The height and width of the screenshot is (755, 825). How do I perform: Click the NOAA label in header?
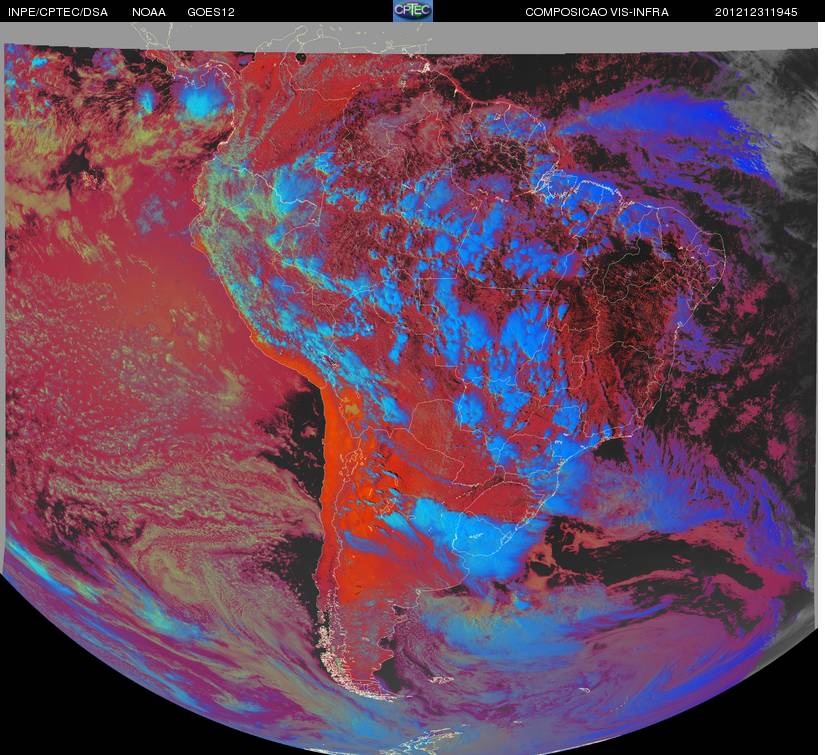click(149, 12)
